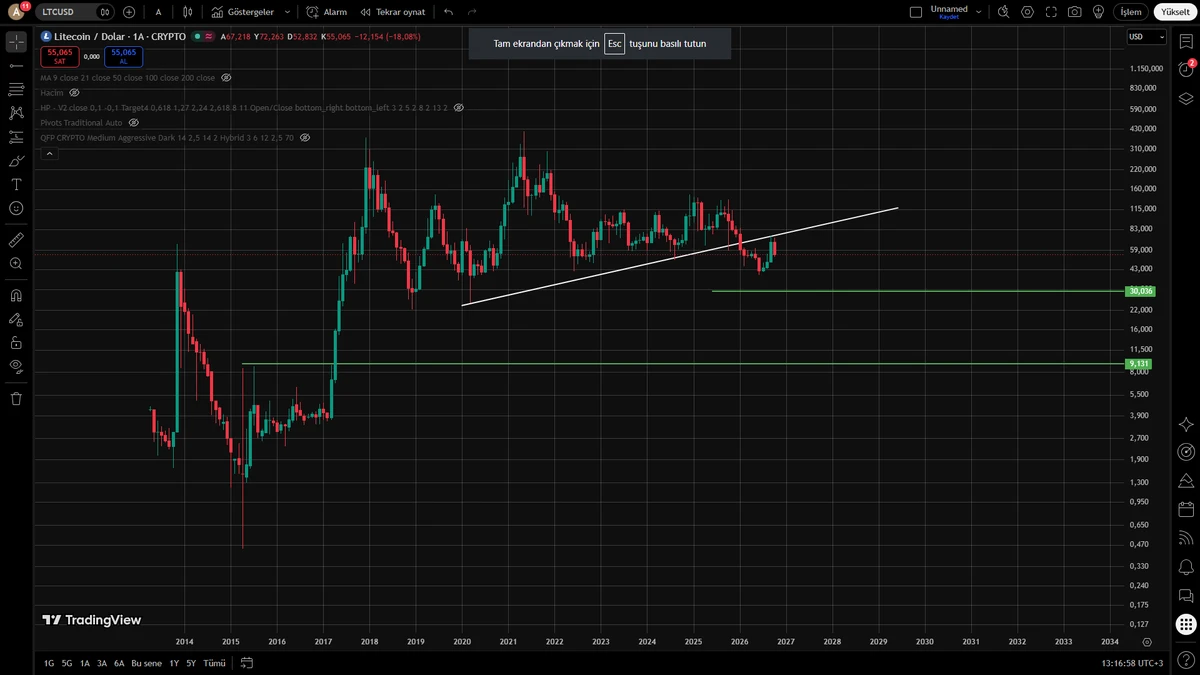Viewport: 1200px width, 675px height.
Task: Choose the 5Y time range
Action: click(x=191, y=663)
